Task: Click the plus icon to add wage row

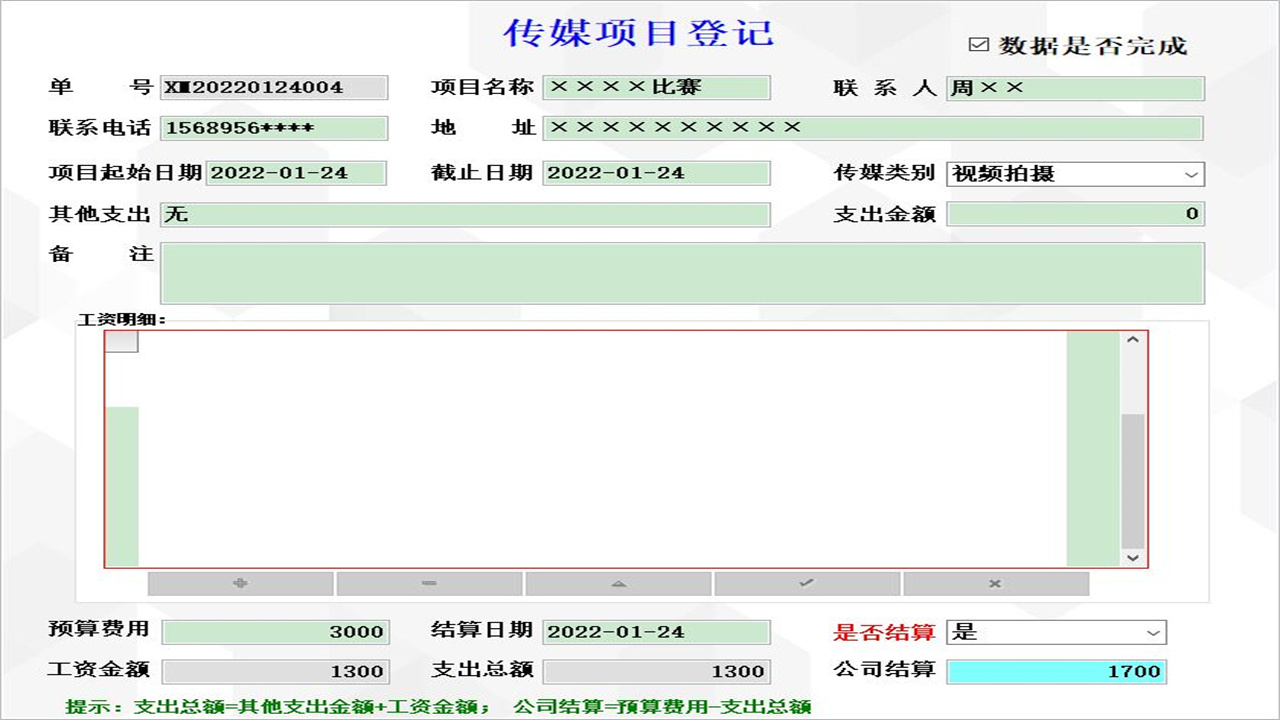Action: (238, 583)
